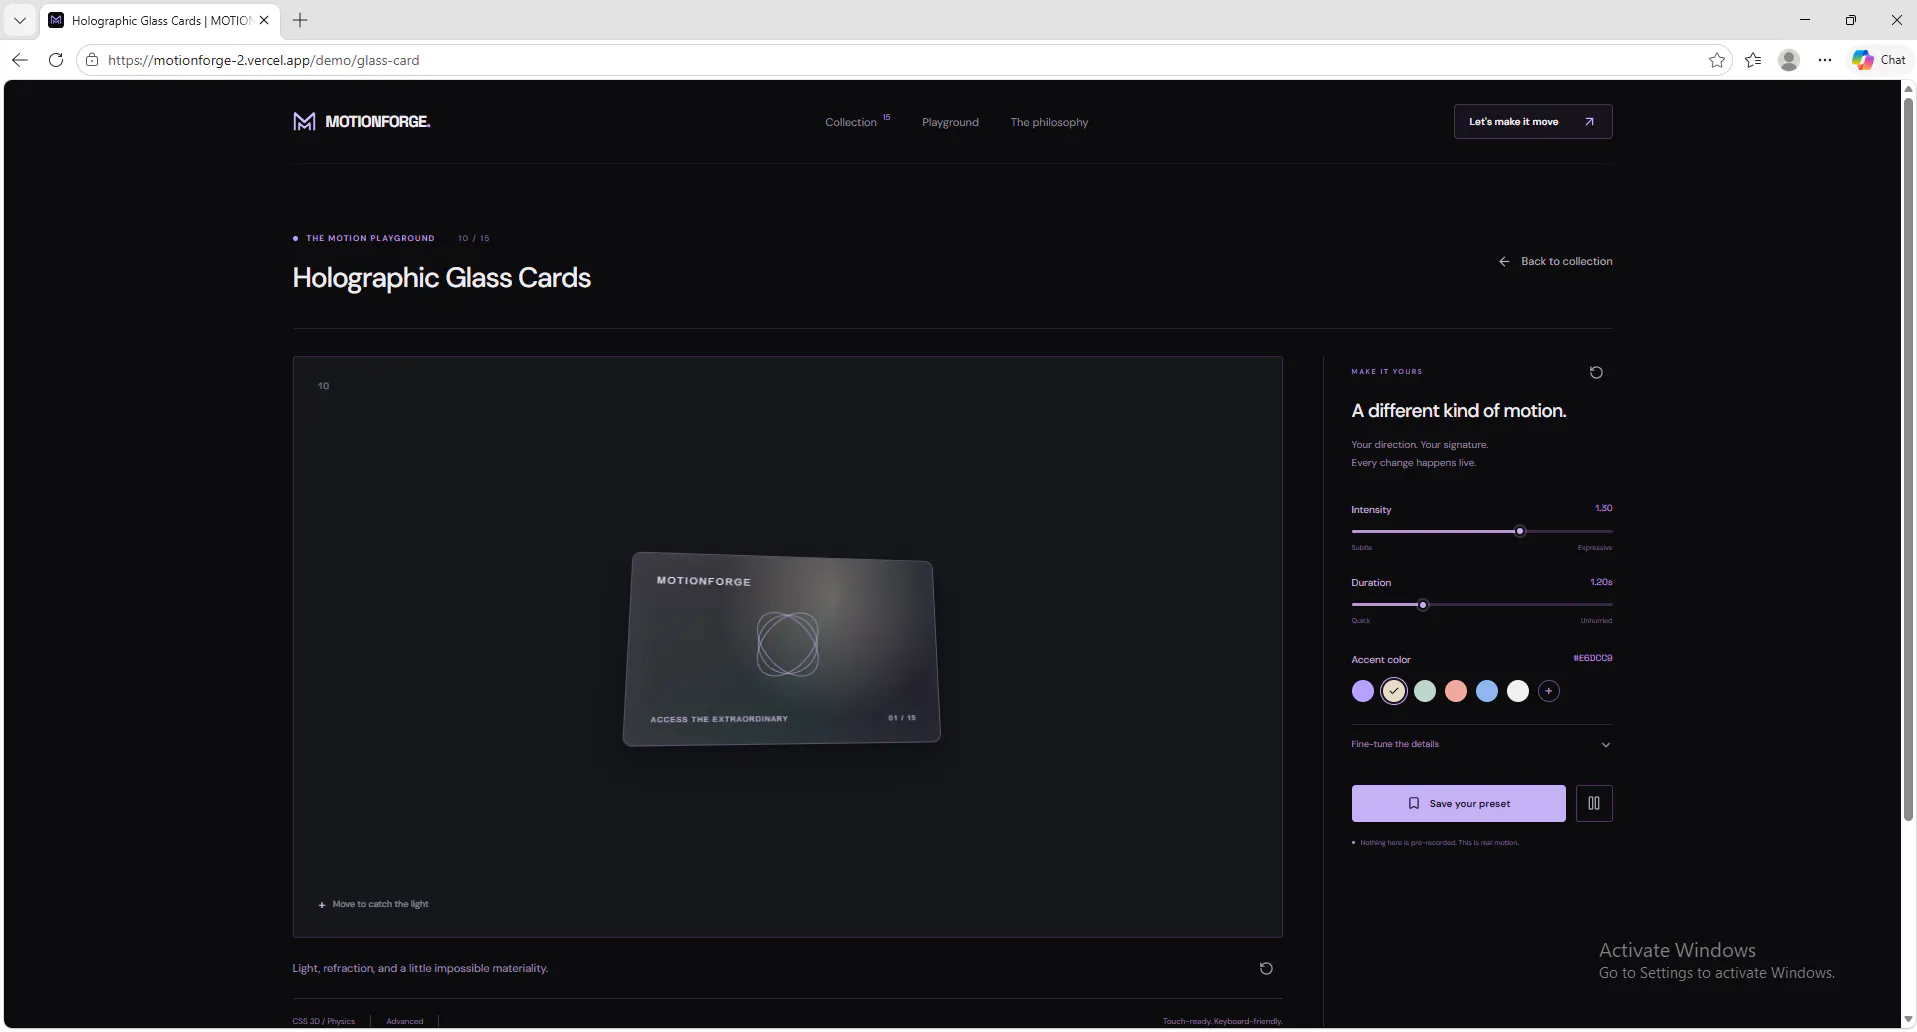Open a new browser tab
1917x1032 pixels.
(300, 20)
